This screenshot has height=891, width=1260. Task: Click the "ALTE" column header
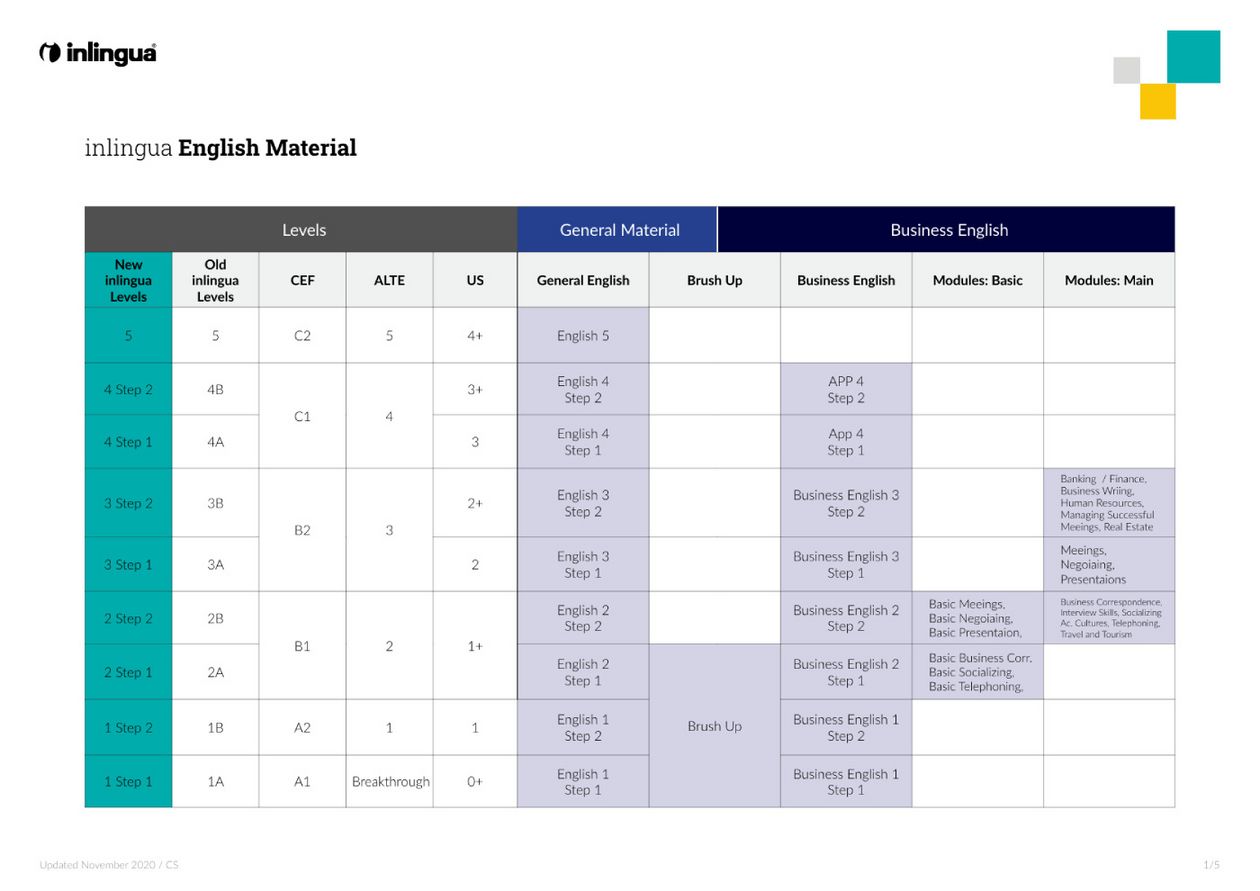pos(389,280)
